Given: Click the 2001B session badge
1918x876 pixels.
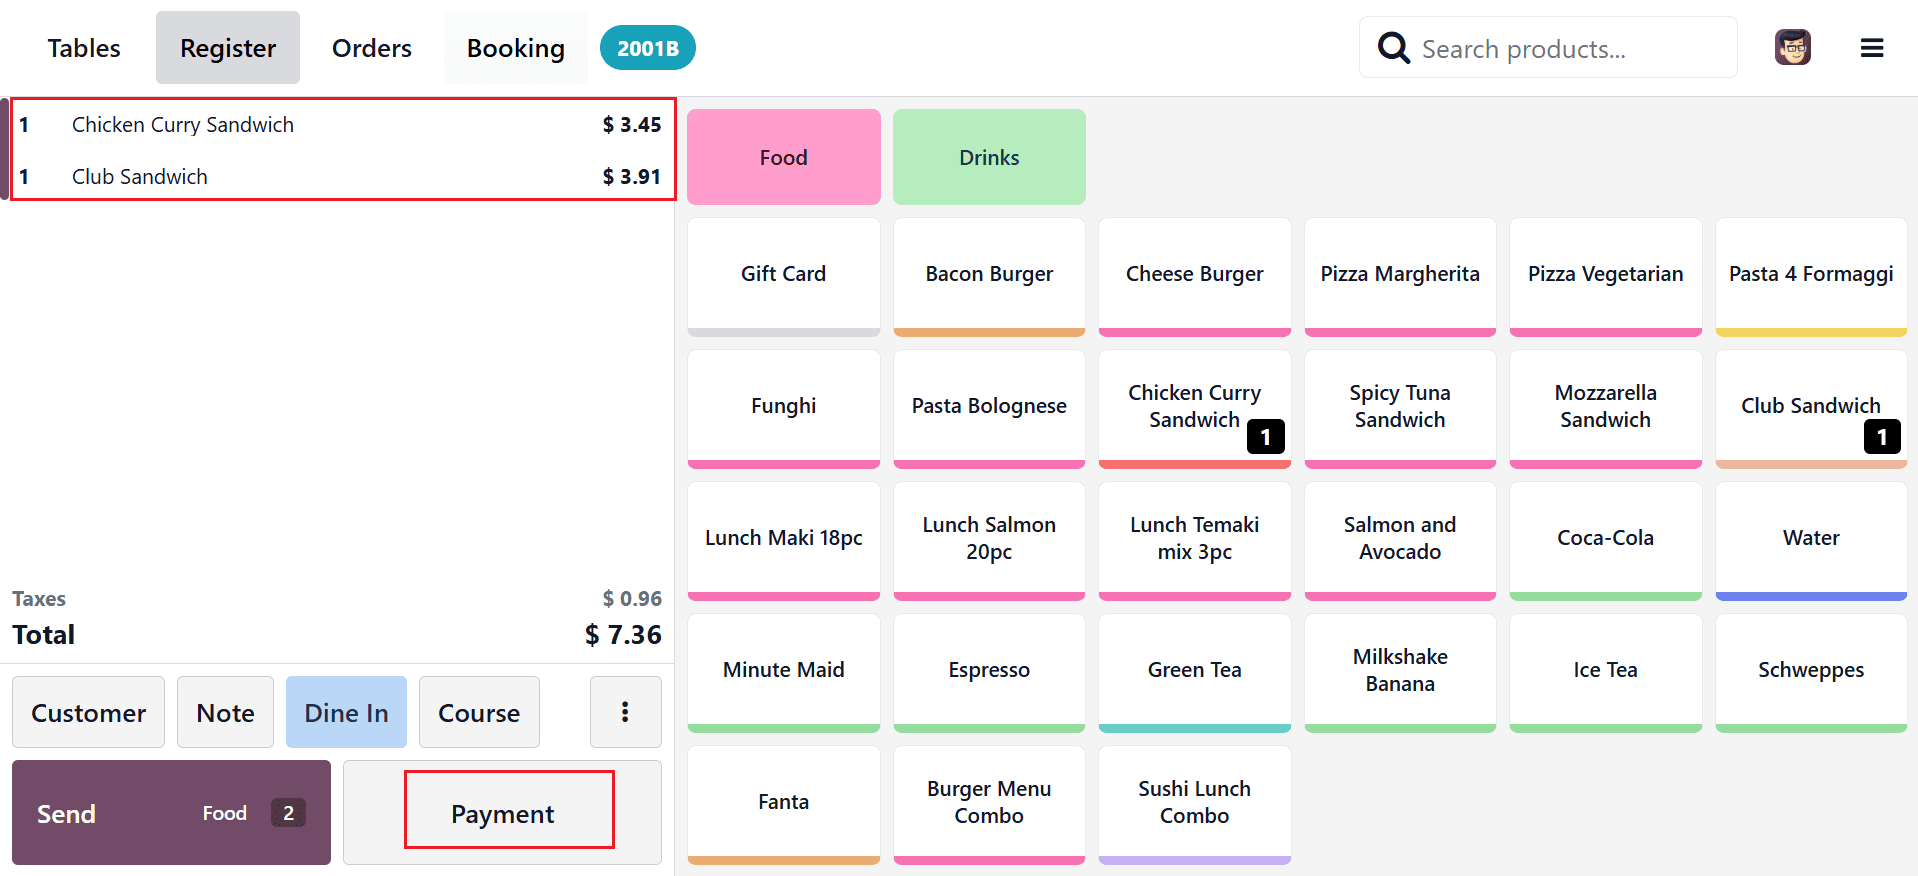Looking at the screenshot, I should pos(647,47).
